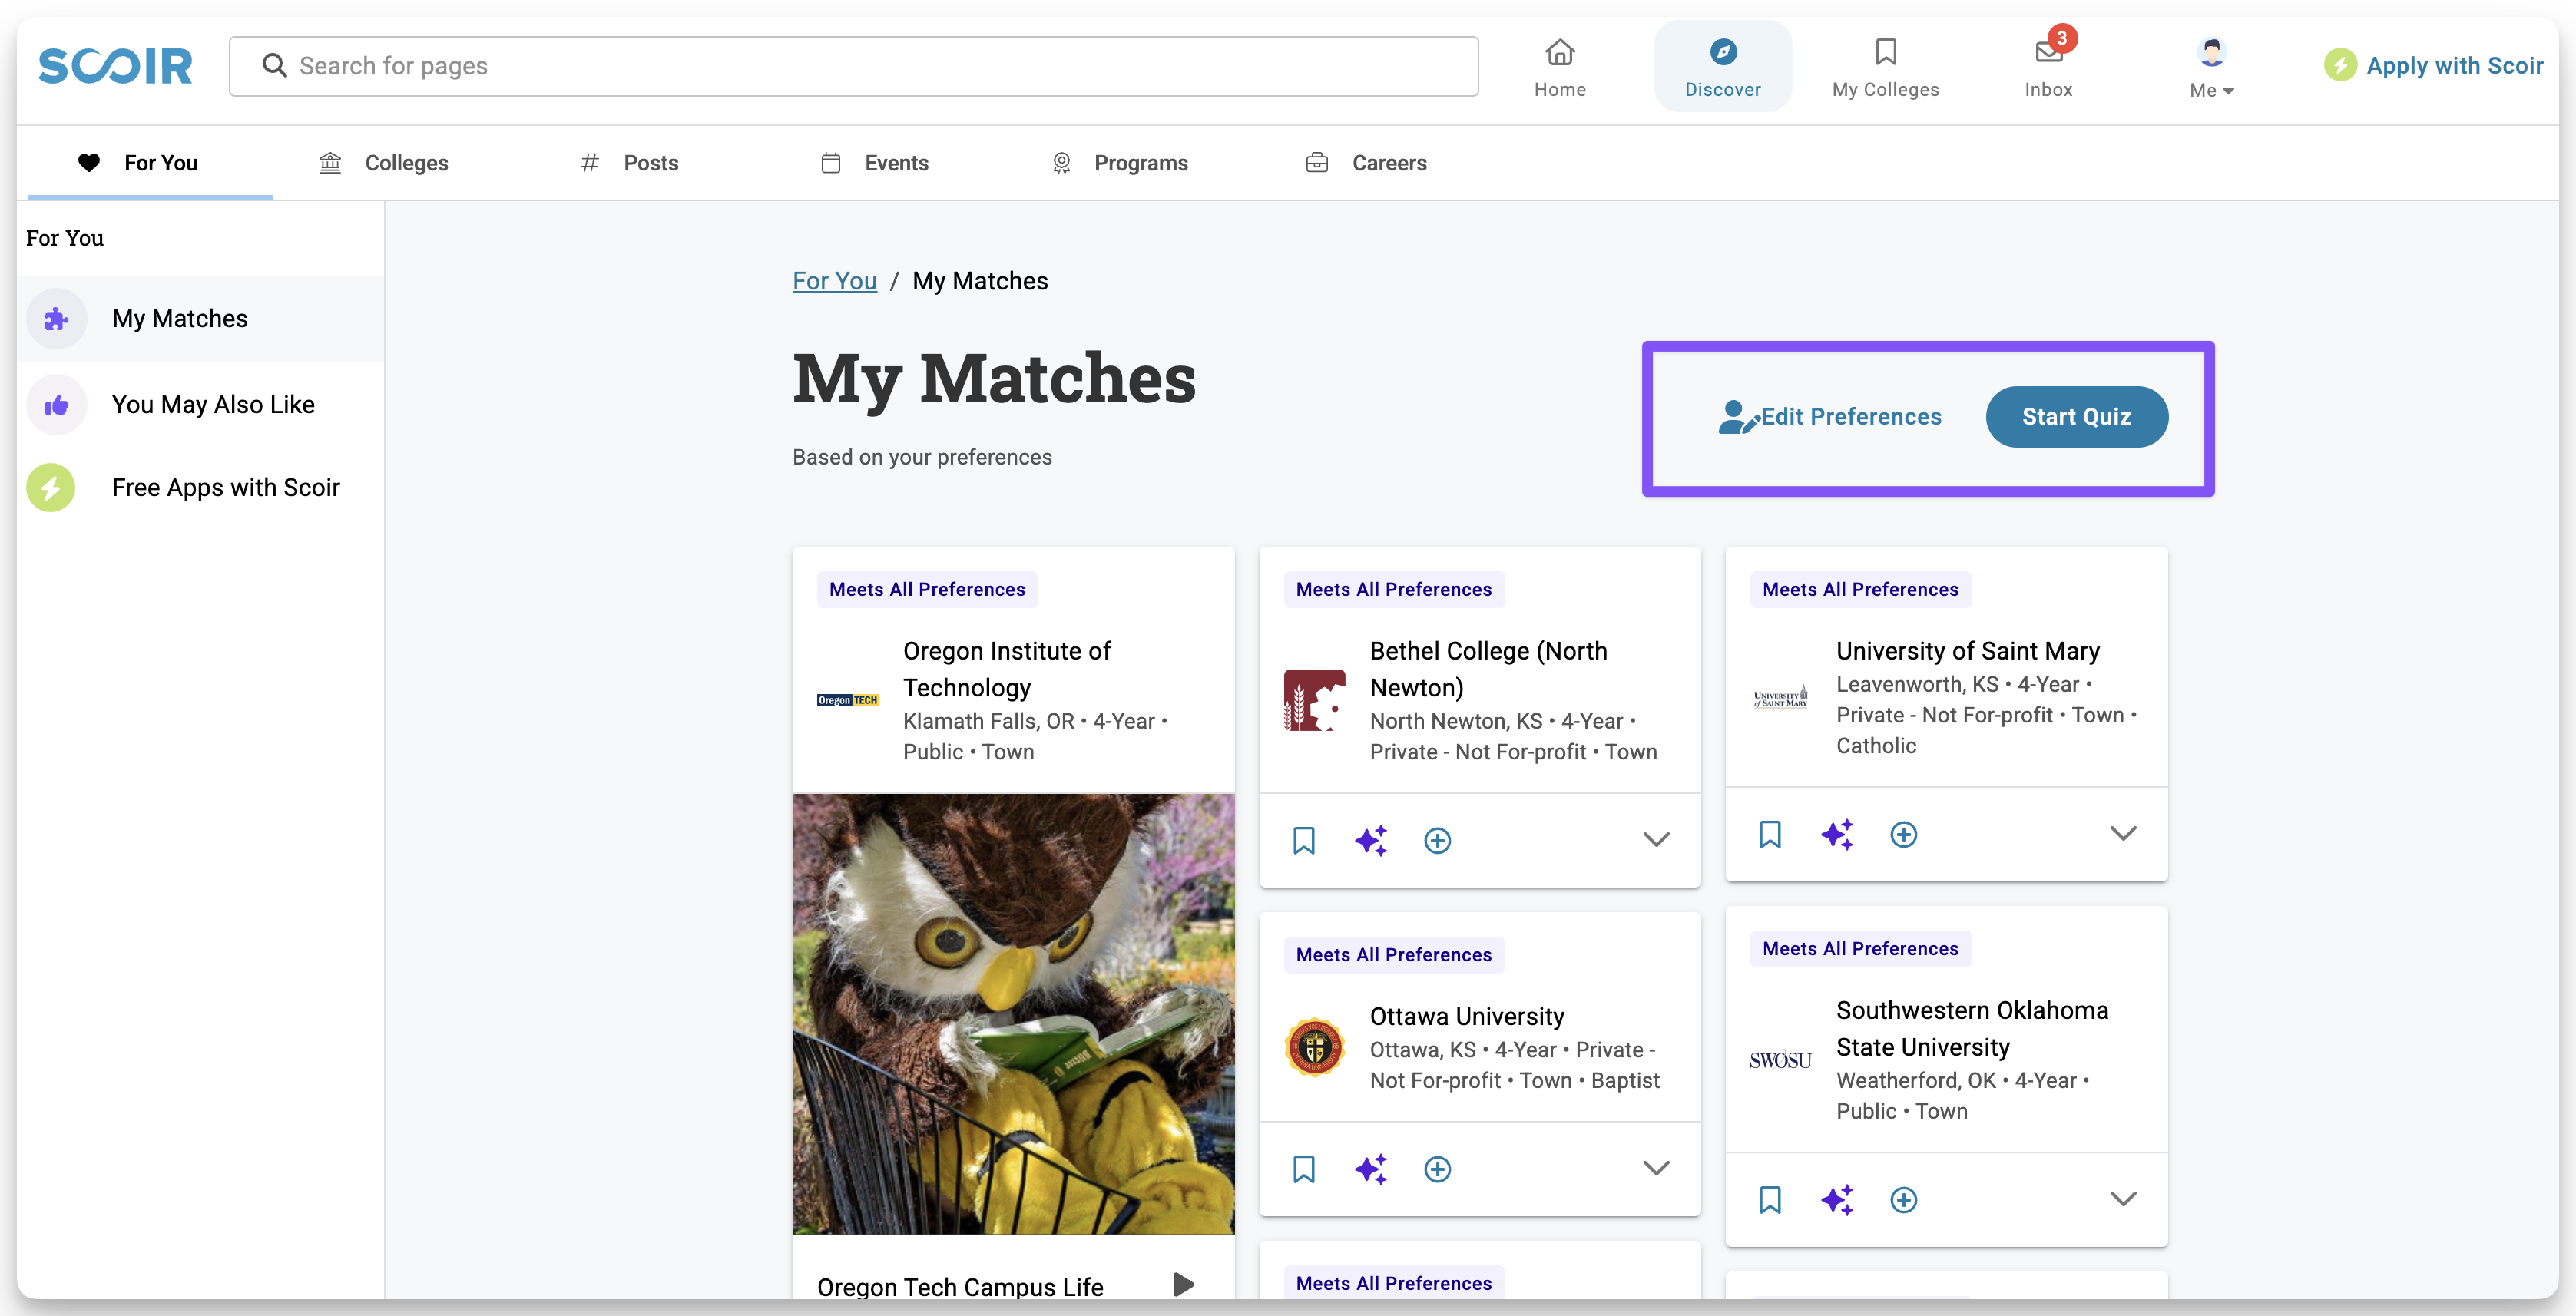
Task: Expand the University of Saint Mary card
Action: click(2122, 834)
